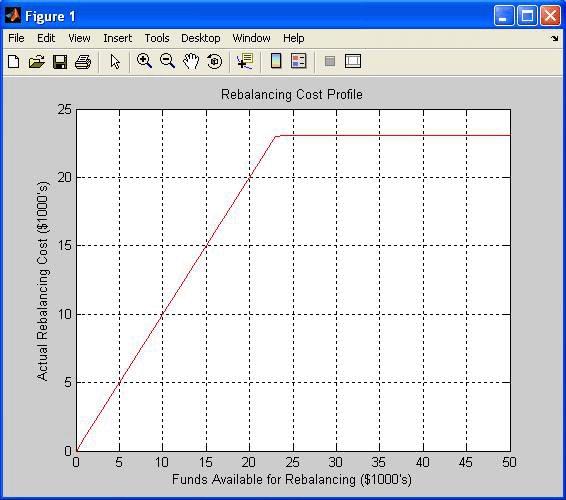Enable the Pan hand tool
This screenshot has height=500, width=566.
coord(191,61)
